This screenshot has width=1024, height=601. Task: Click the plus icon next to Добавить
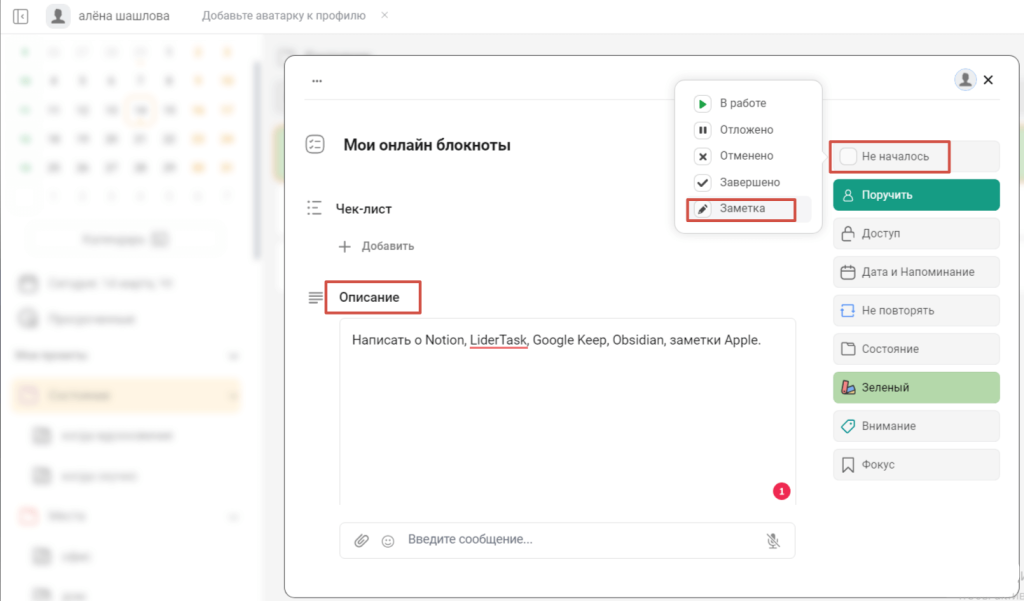(x=345, y=246)
